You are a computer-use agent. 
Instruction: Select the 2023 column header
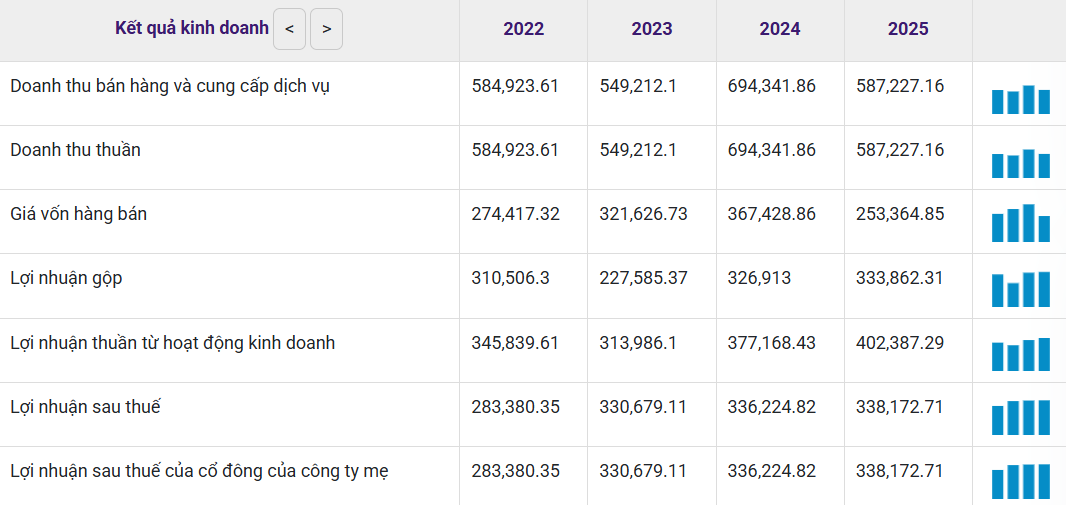[652, 29]
